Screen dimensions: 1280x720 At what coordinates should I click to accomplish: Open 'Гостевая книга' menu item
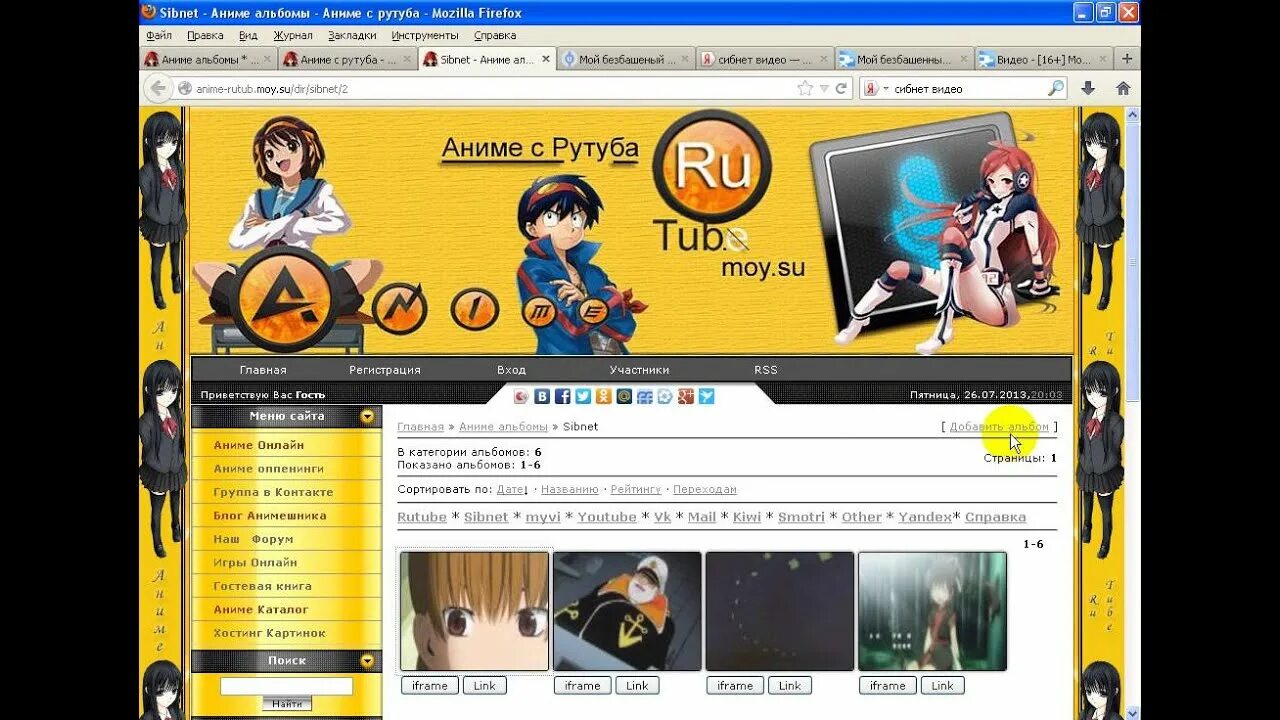click(262, 586)
